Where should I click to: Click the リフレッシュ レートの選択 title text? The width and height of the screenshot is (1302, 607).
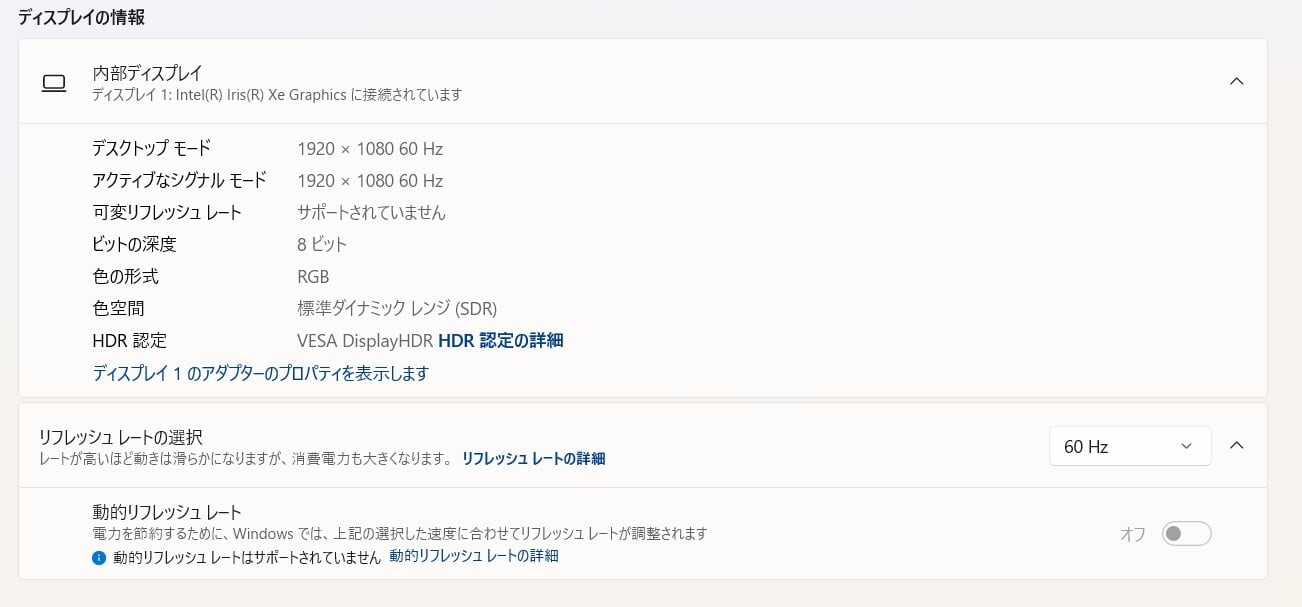pyautogui.click(x=120, y=437)
